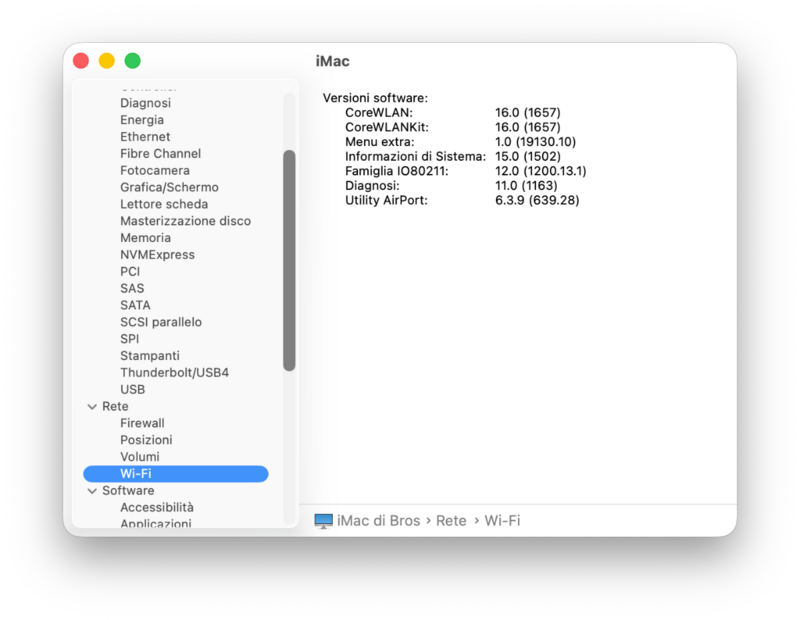Select Diagnosi in the sidebar
The width and height of the screenshot is (800, 620).
pyautogui.click(x=145, y=103)
